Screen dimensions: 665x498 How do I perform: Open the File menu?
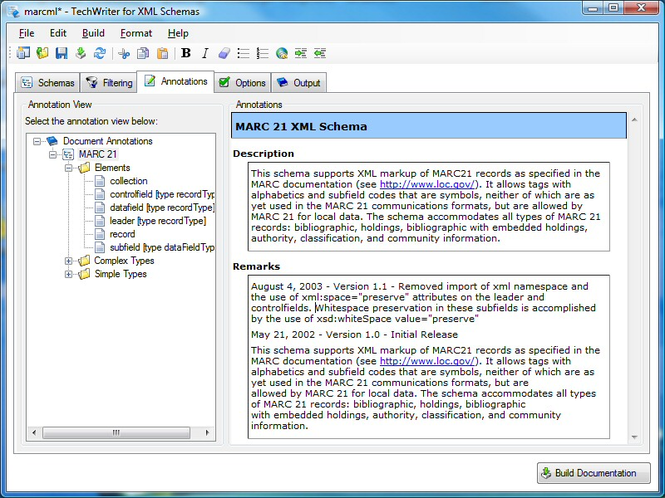coord(26,33)
